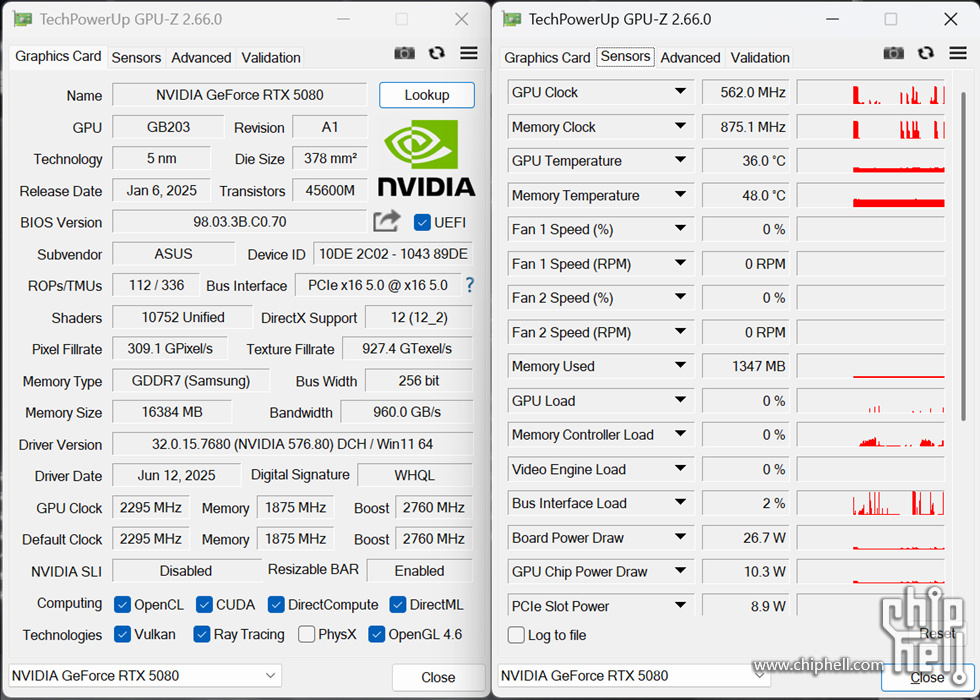This screenshot has height=700, width=980.
Task: Toggle the UEFI checkbox
Action: click(x=422, y=222)
